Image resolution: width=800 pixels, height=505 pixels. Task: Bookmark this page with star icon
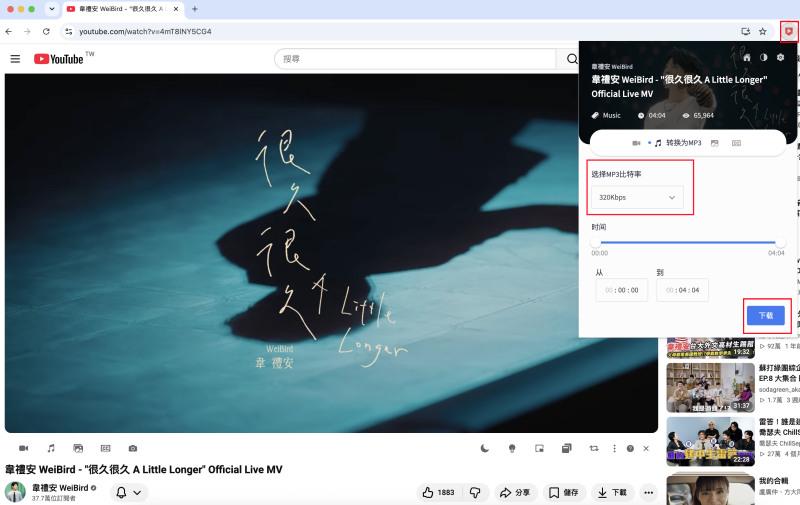tap(763, 32)
